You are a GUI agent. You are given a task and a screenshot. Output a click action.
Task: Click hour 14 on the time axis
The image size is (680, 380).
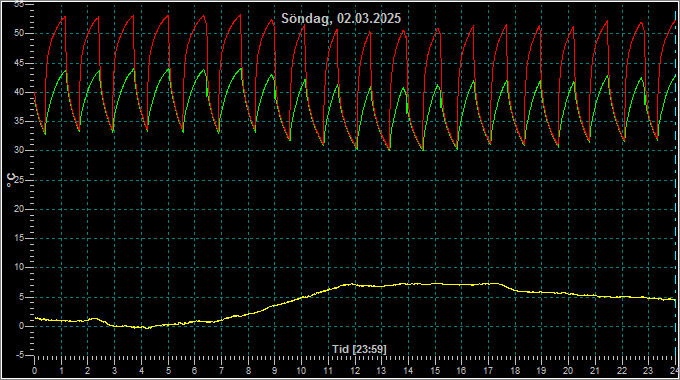tap(408, 371)
